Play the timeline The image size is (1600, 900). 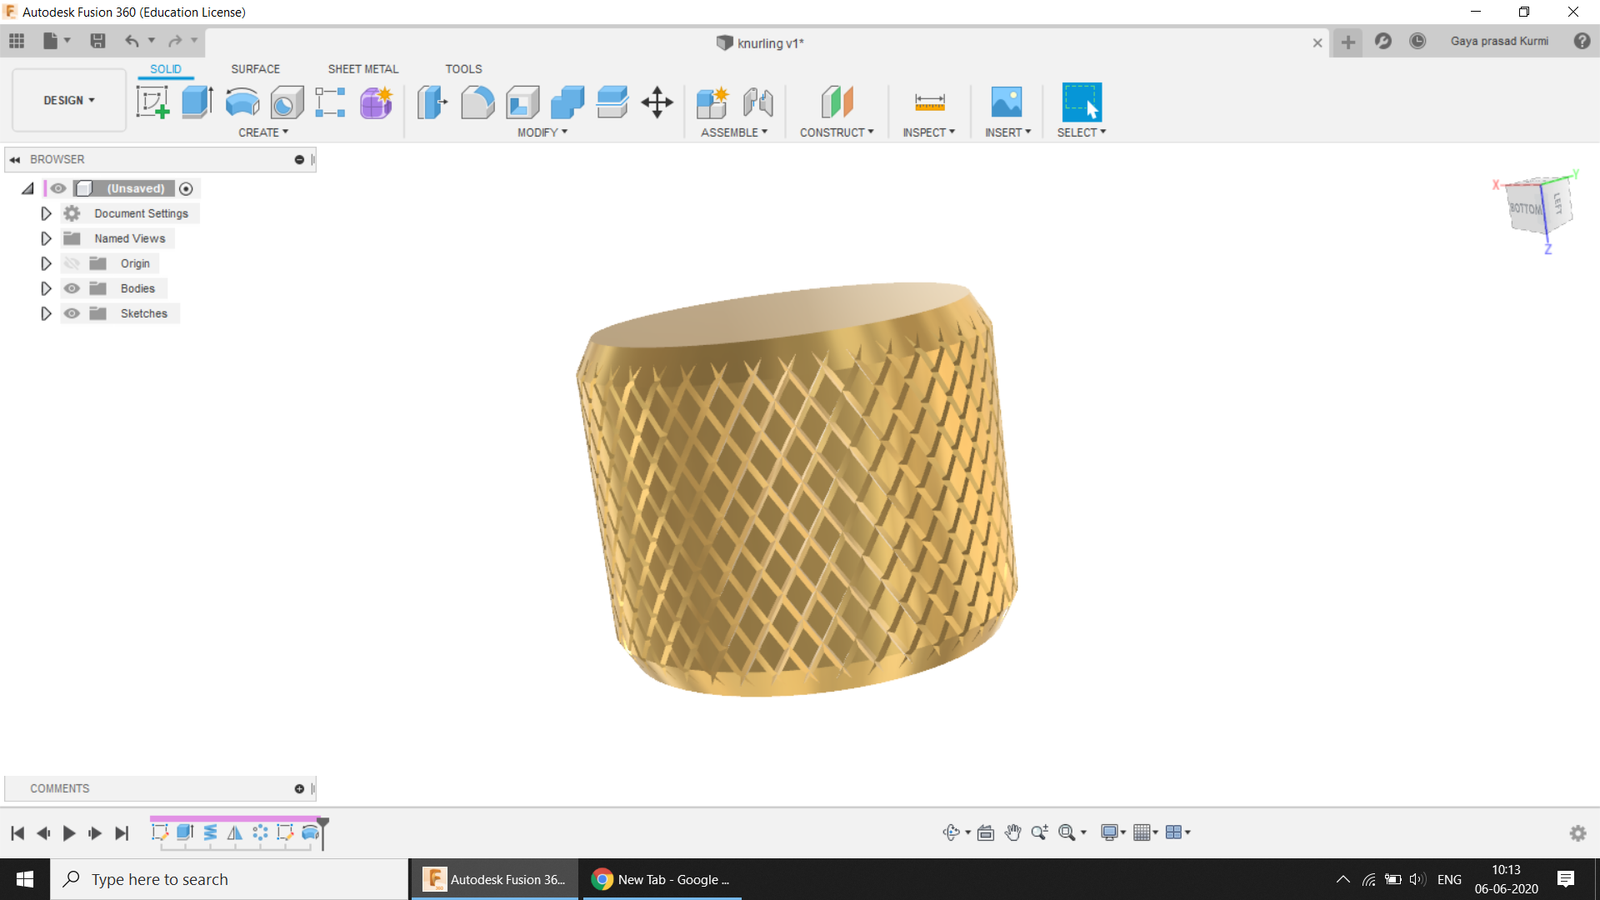point(69,833)
